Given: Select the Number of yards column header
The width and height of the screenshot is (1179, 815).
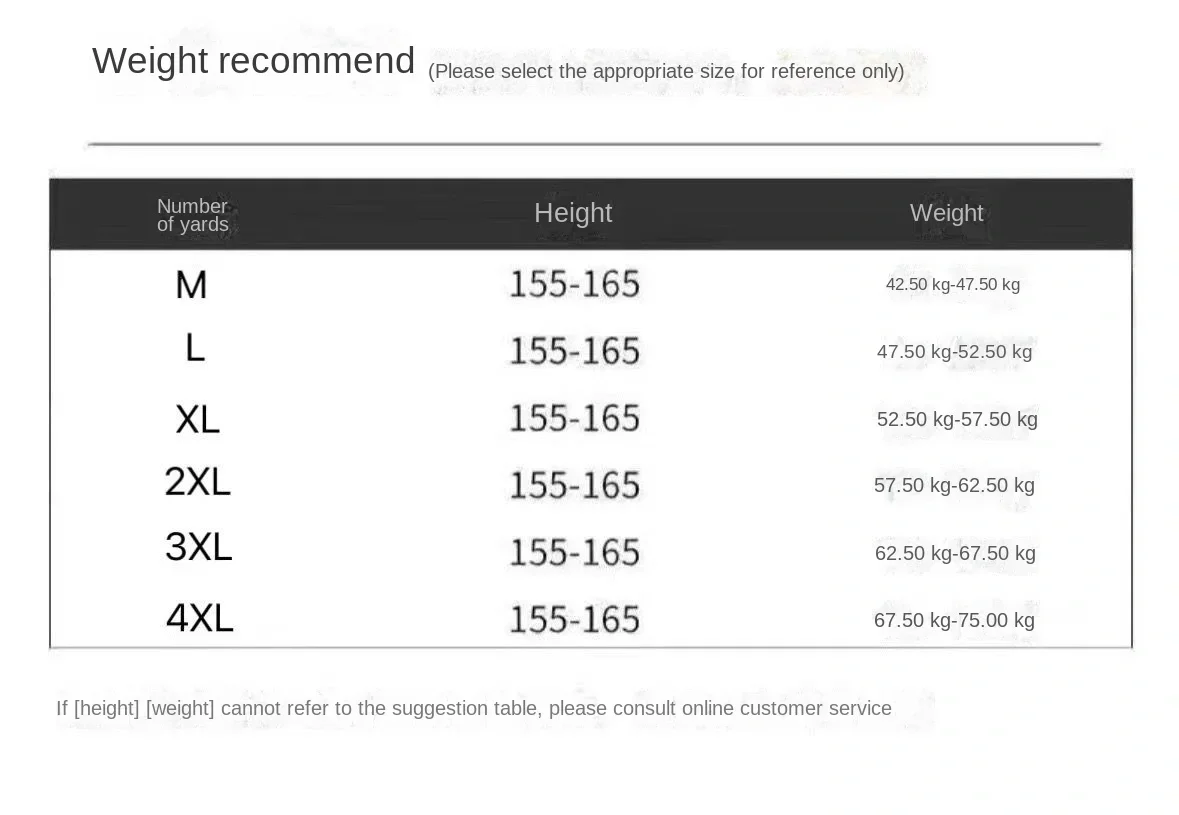Looking at the screenshot, I should point(192,215).
